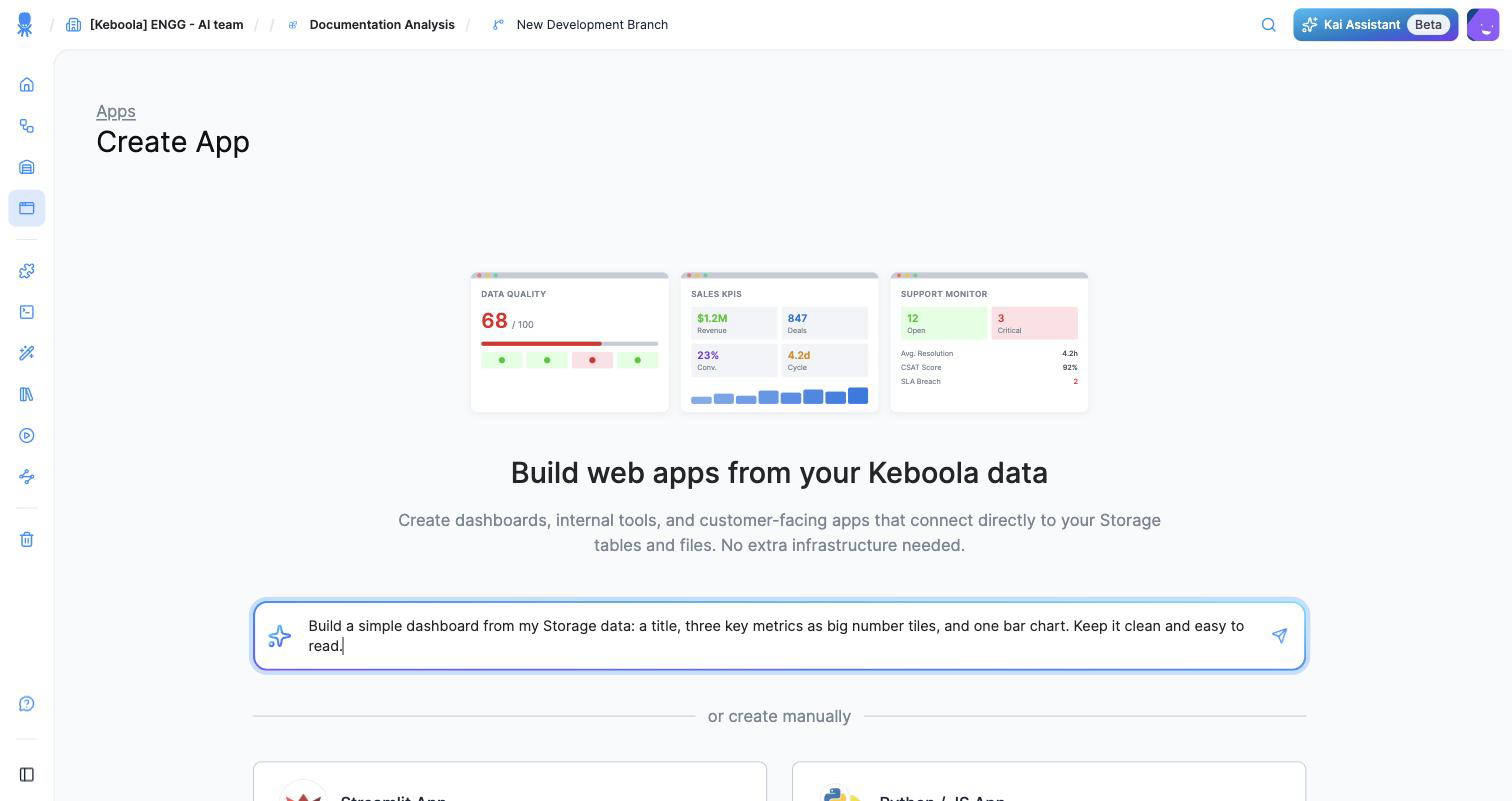Click the 'or create manually' label
1512x801 pixels.
click(779, 717)
